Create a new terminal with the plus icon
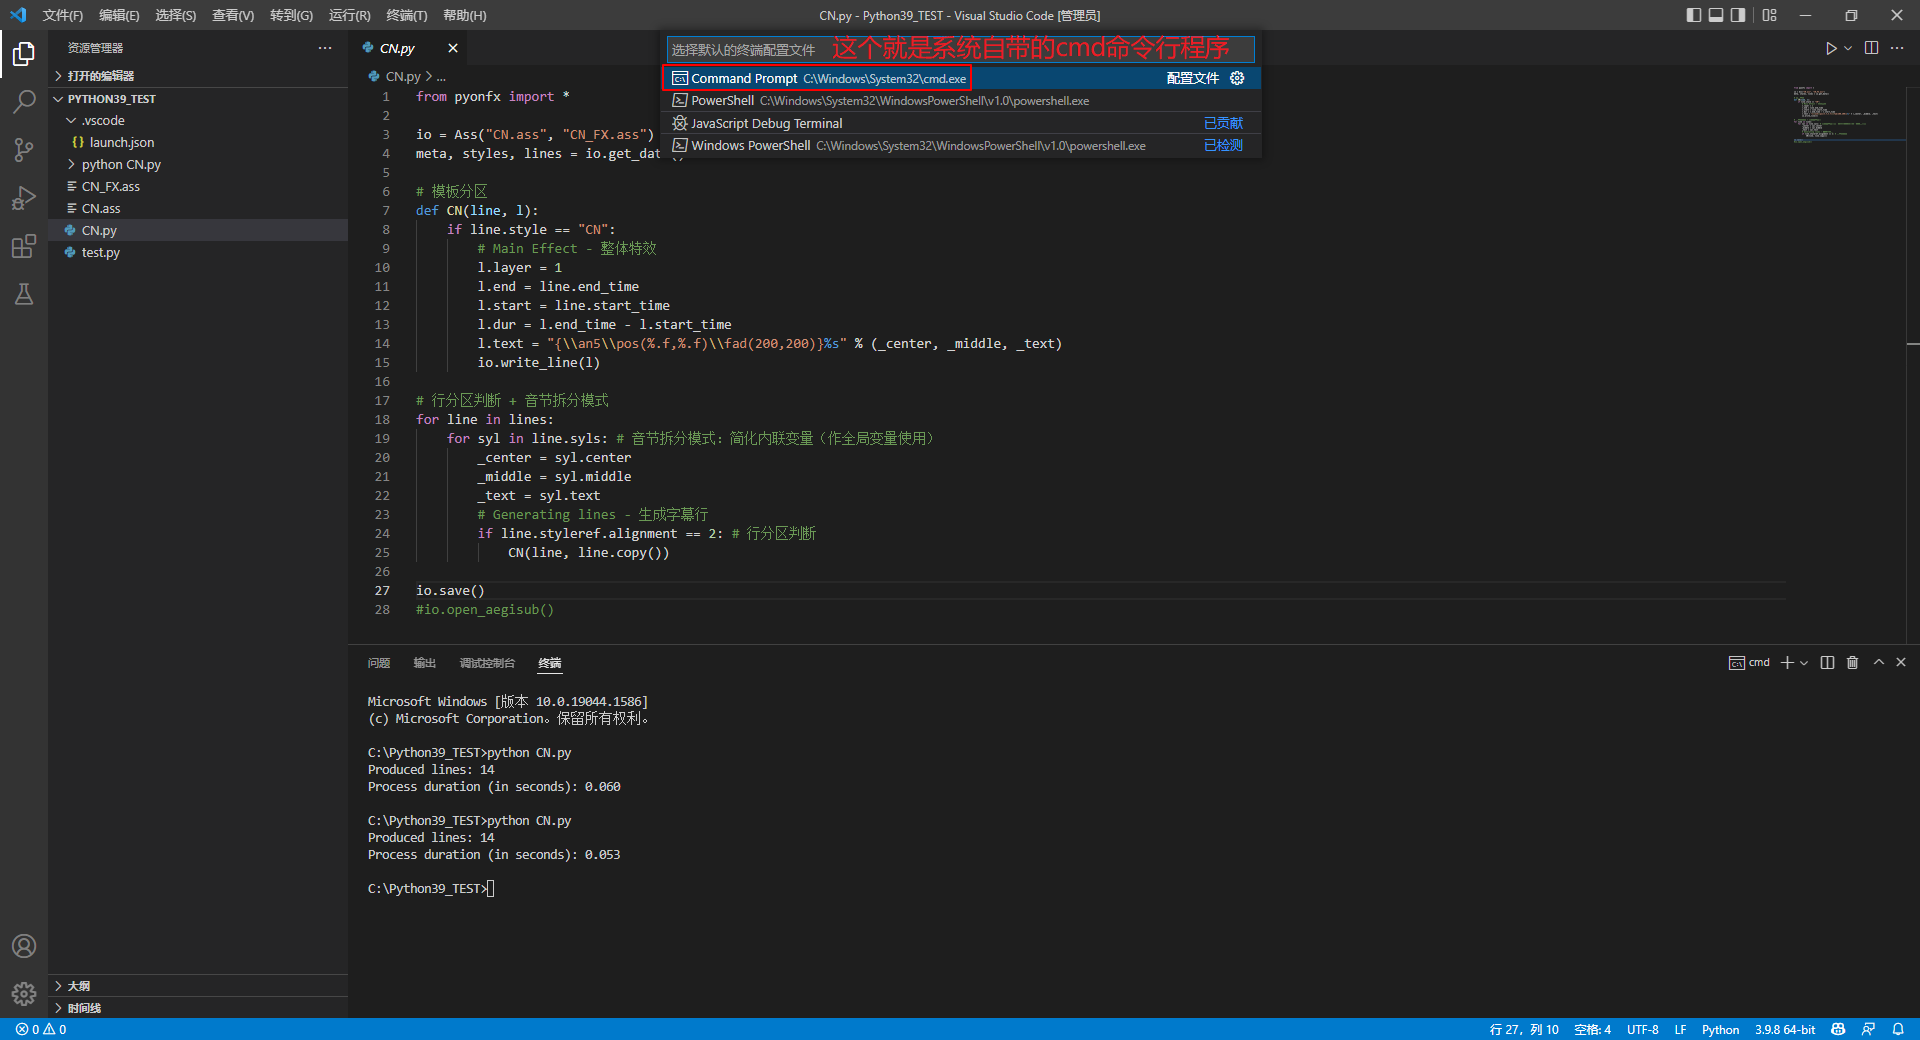This screenshot has height=1040, width=1920. tap(1786, 662)
